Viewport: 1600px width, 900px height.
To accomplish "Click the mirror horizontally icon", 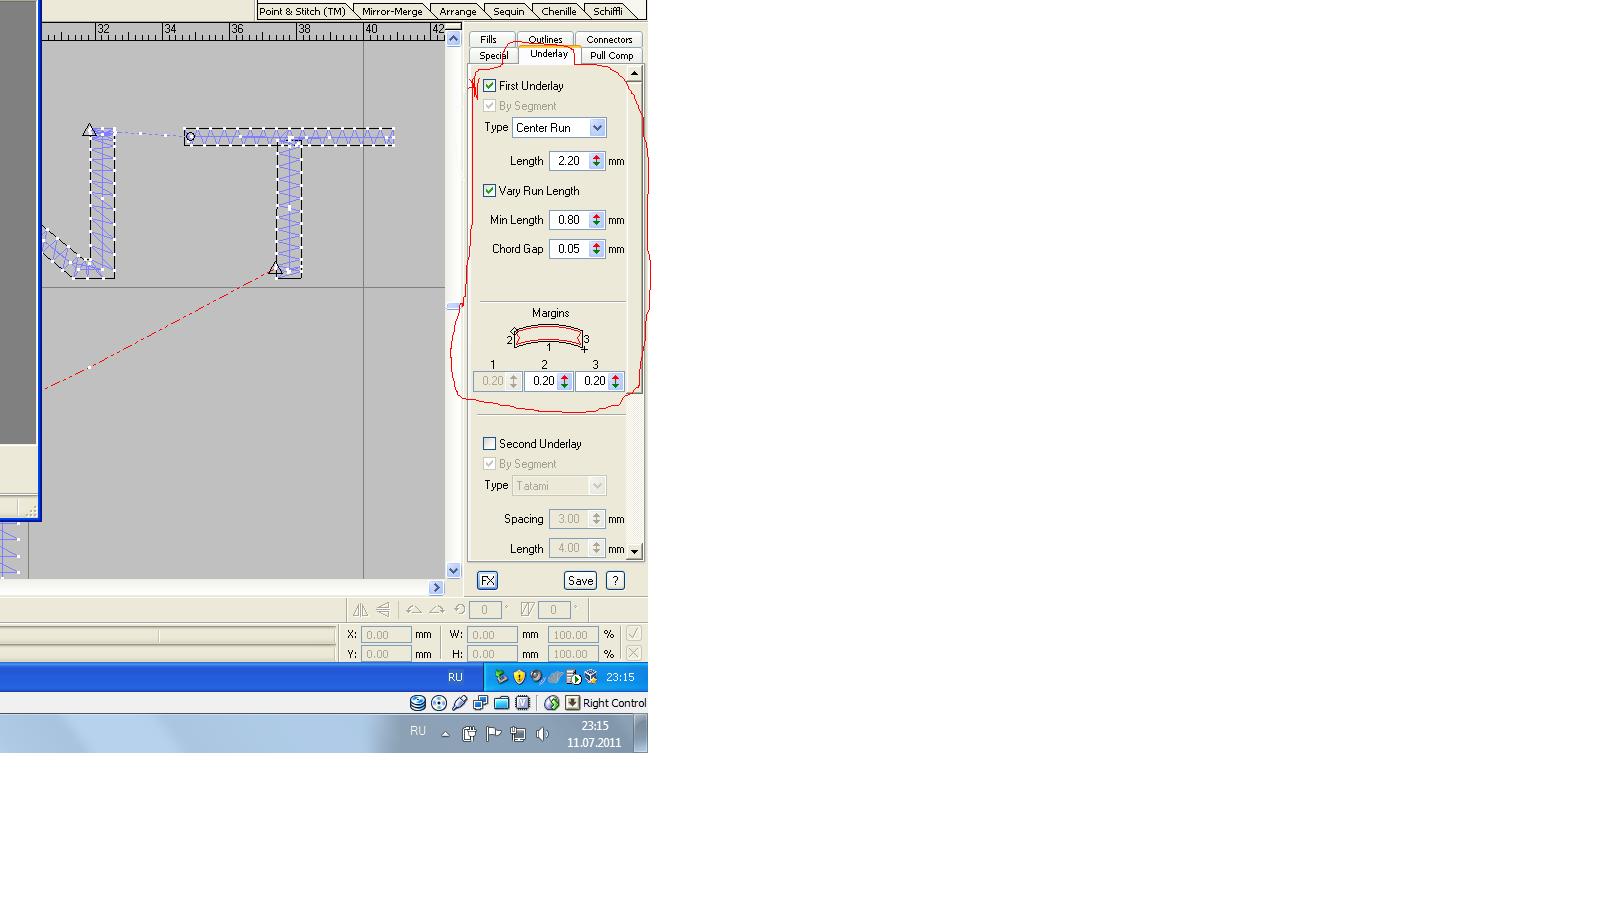I will (360, 610).
